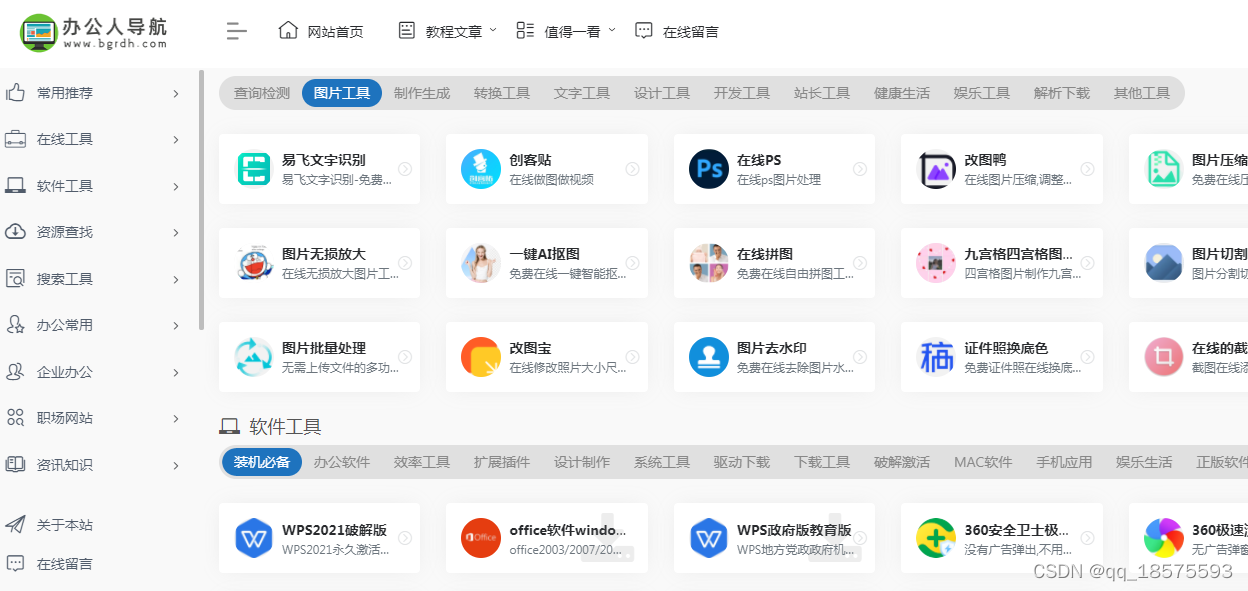Open 在线留言 at the sidebar bottom

tap(50, 564)
